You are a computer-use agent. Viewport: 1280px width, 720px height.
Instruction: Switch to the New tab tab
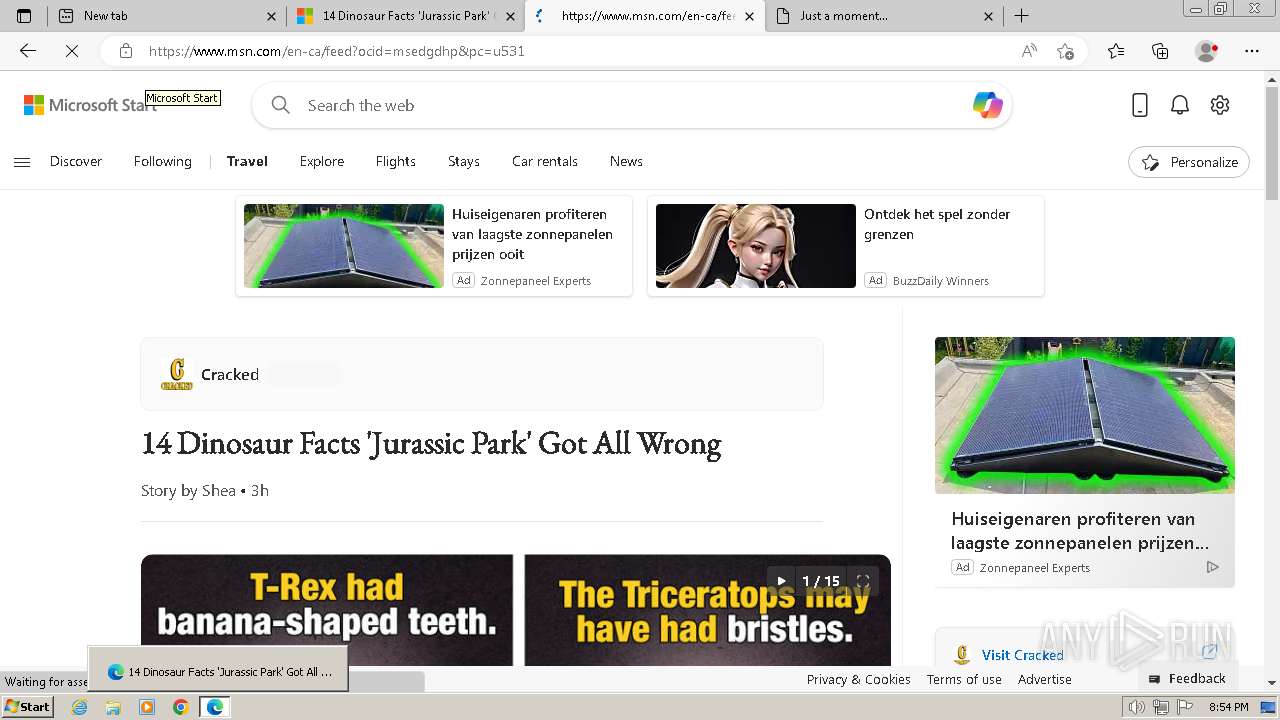tap(165, 16)
